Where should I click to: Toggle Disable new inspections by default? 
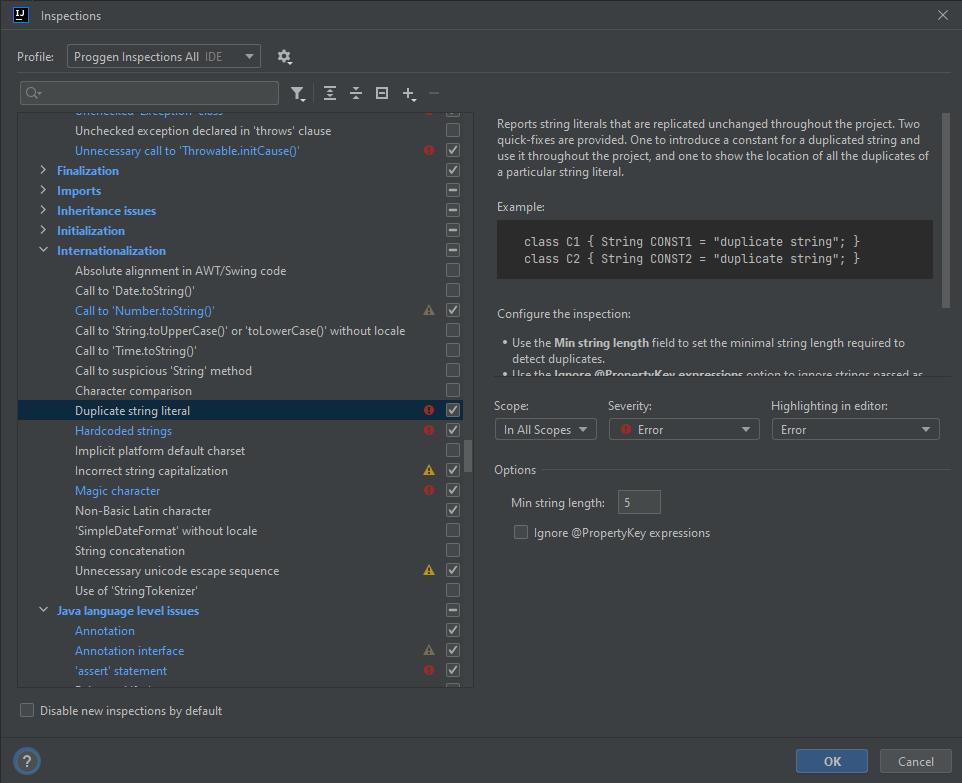pyautogui.click(x=27, y=711)
